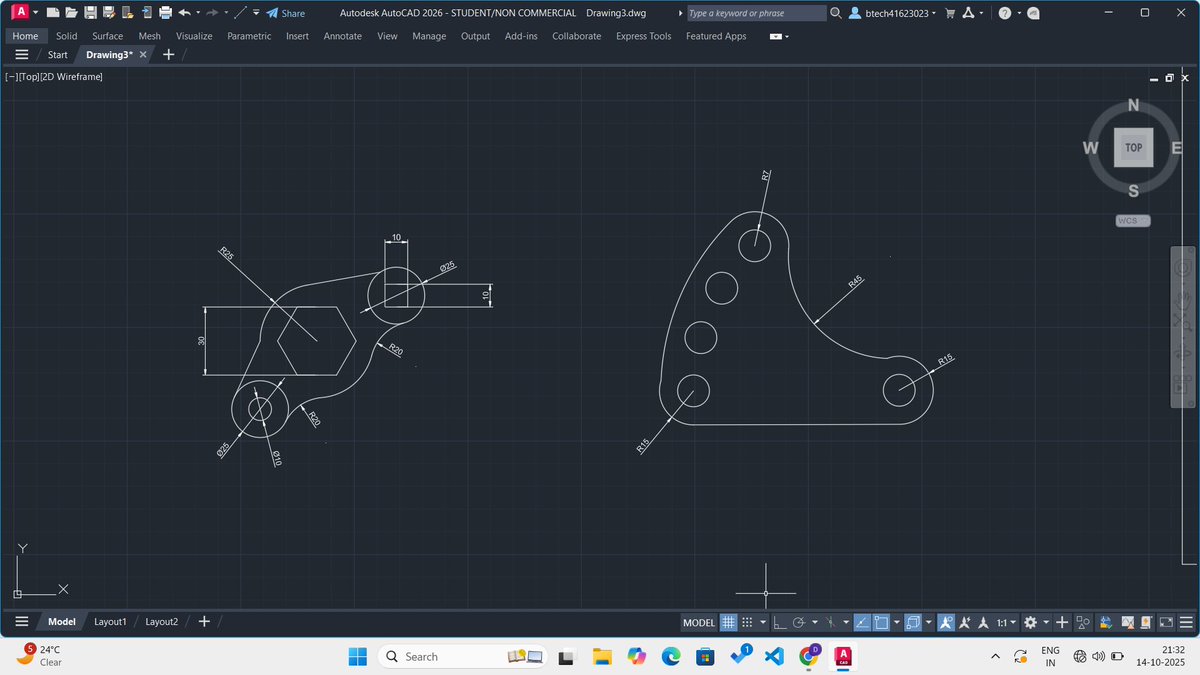Switch to the Start tab

point(58,54)
